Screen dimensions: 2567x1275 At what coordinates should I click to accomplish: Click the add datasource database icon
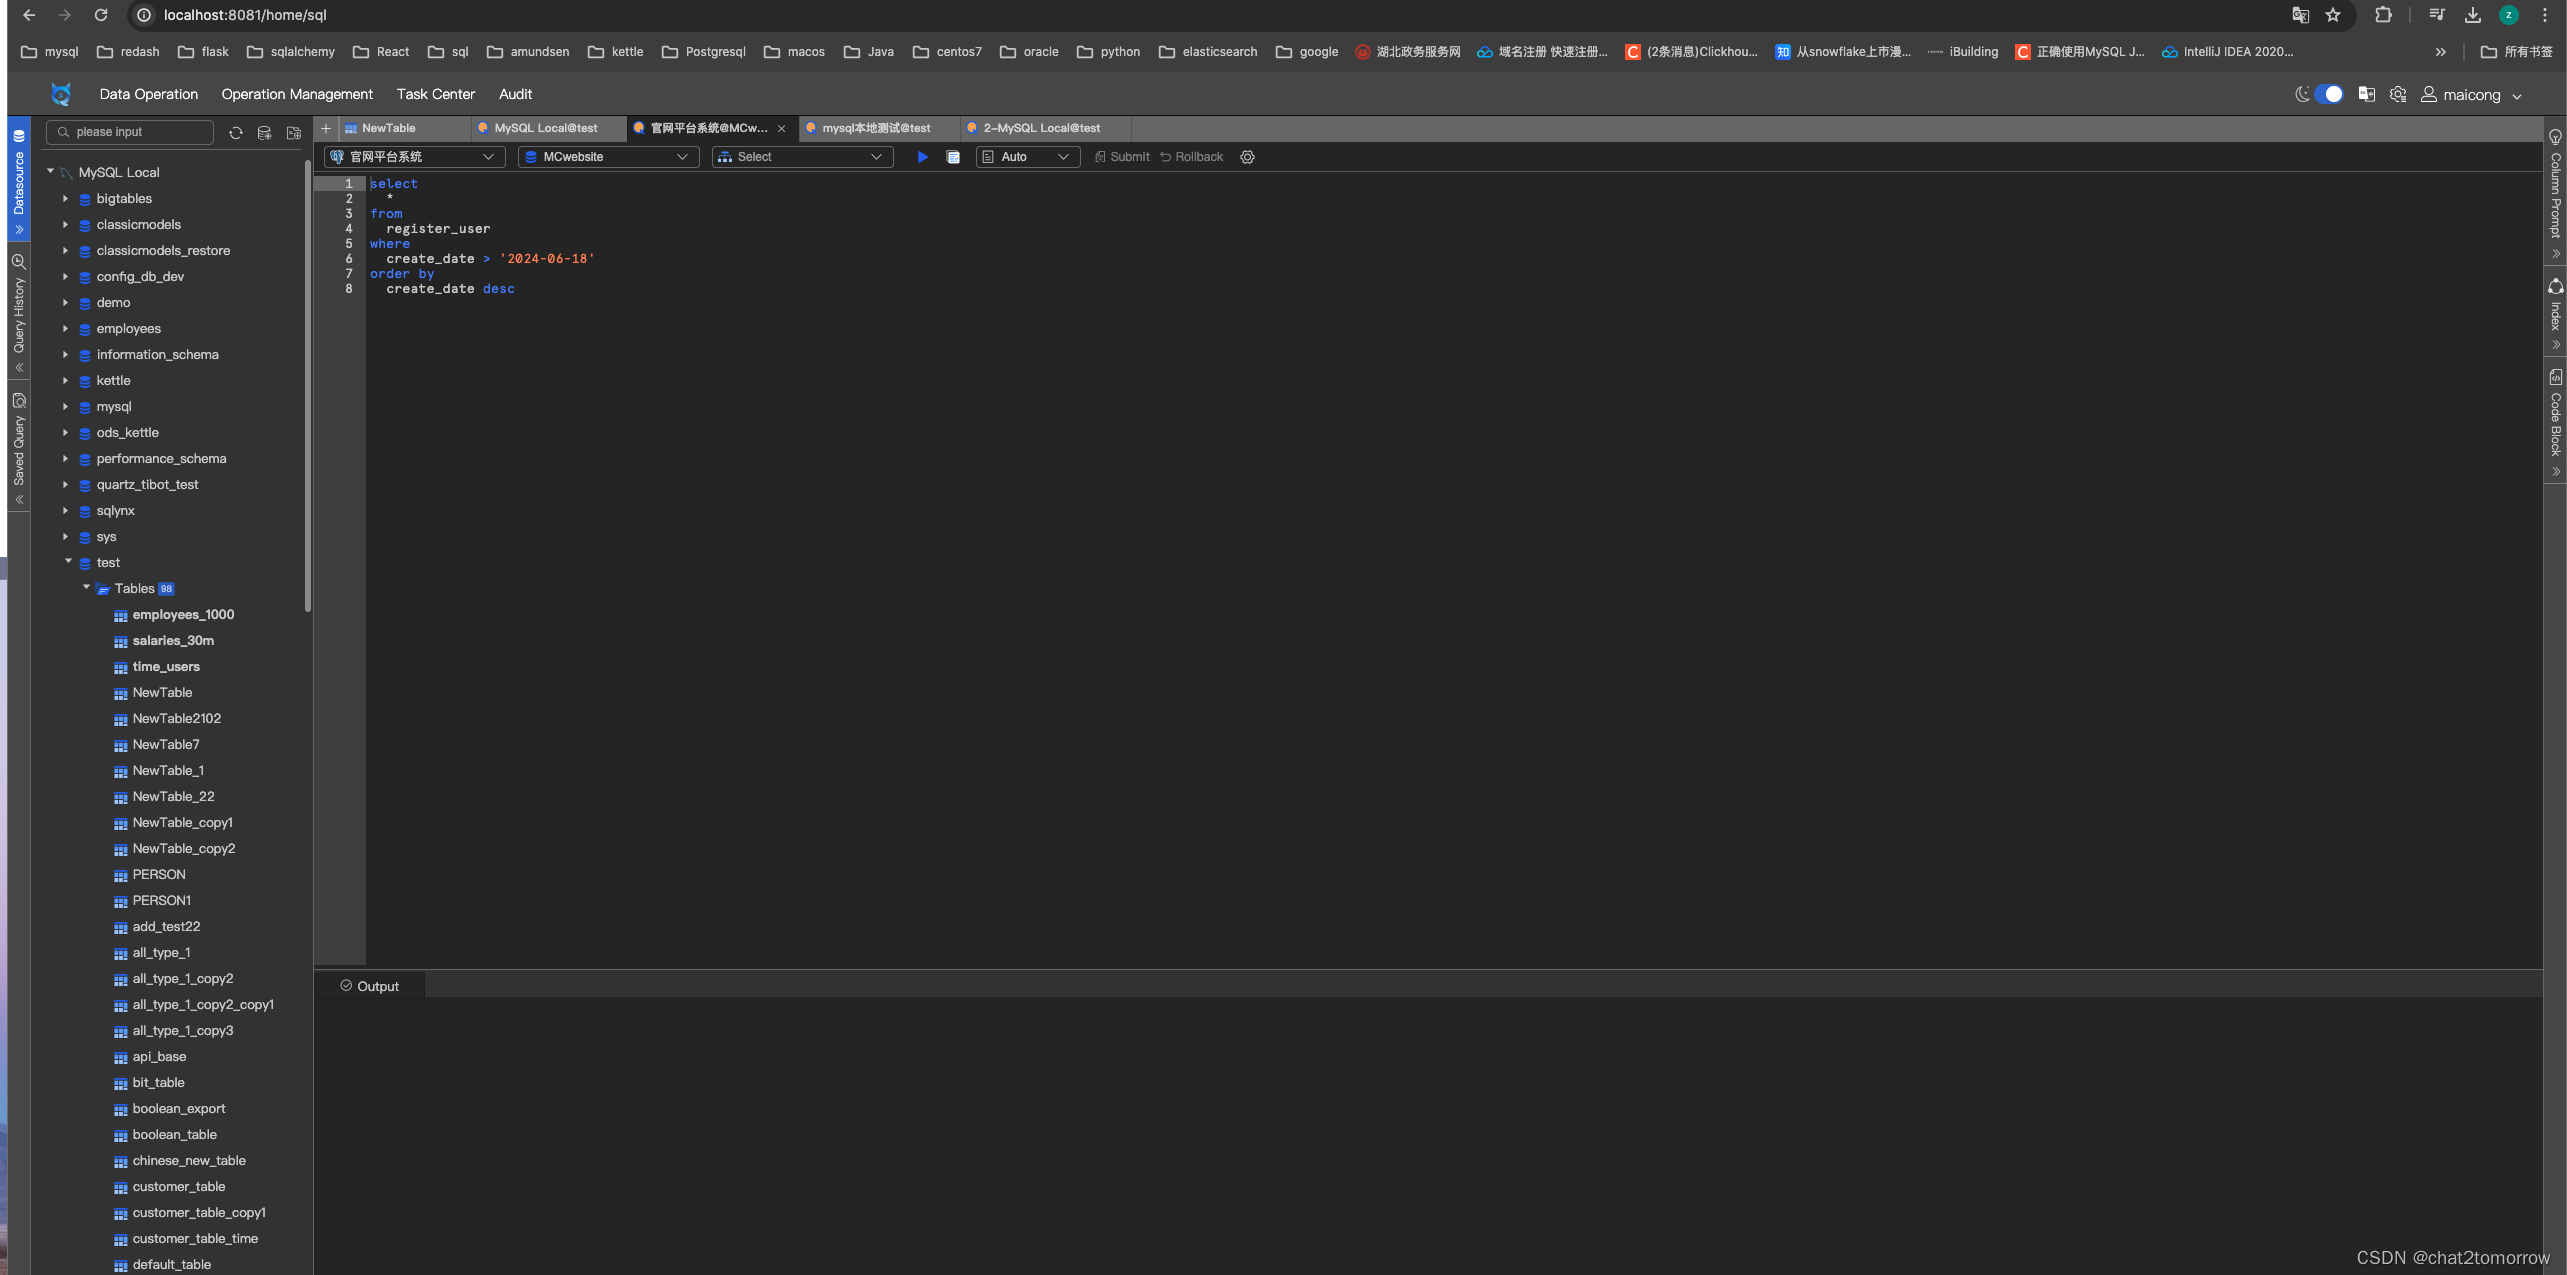265,132
